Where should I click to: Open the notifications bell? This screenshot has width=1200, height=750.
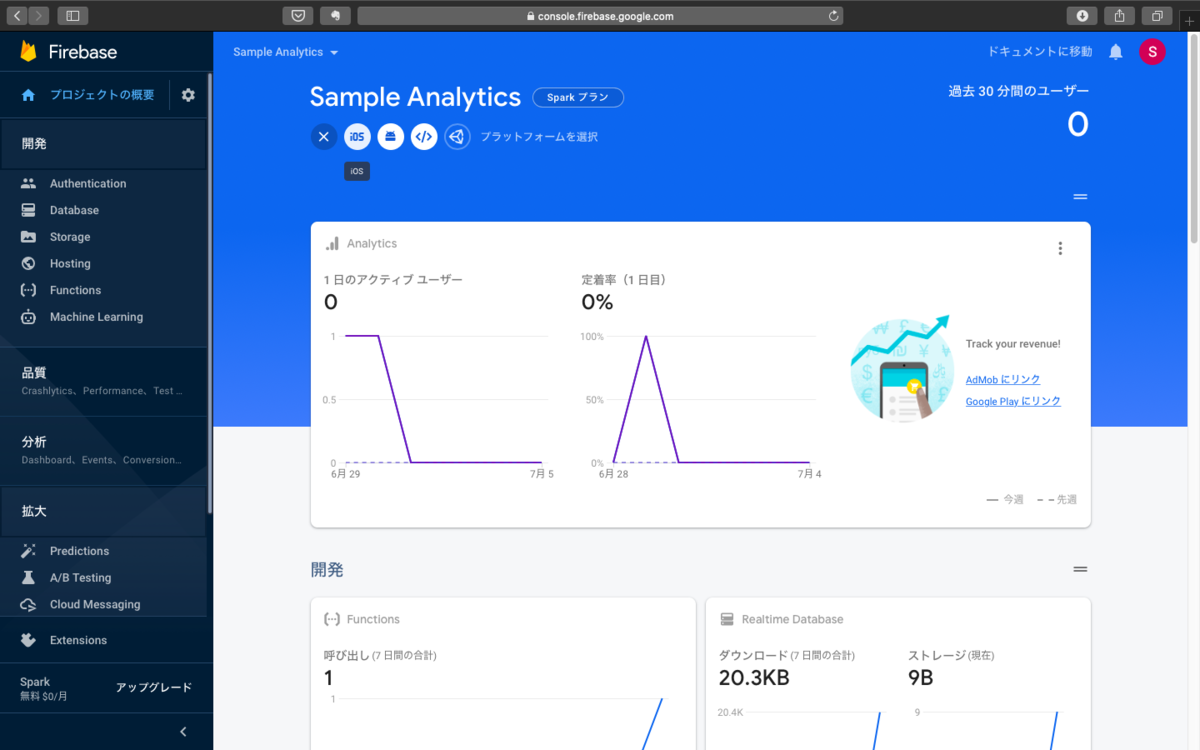pos(1116,52)
